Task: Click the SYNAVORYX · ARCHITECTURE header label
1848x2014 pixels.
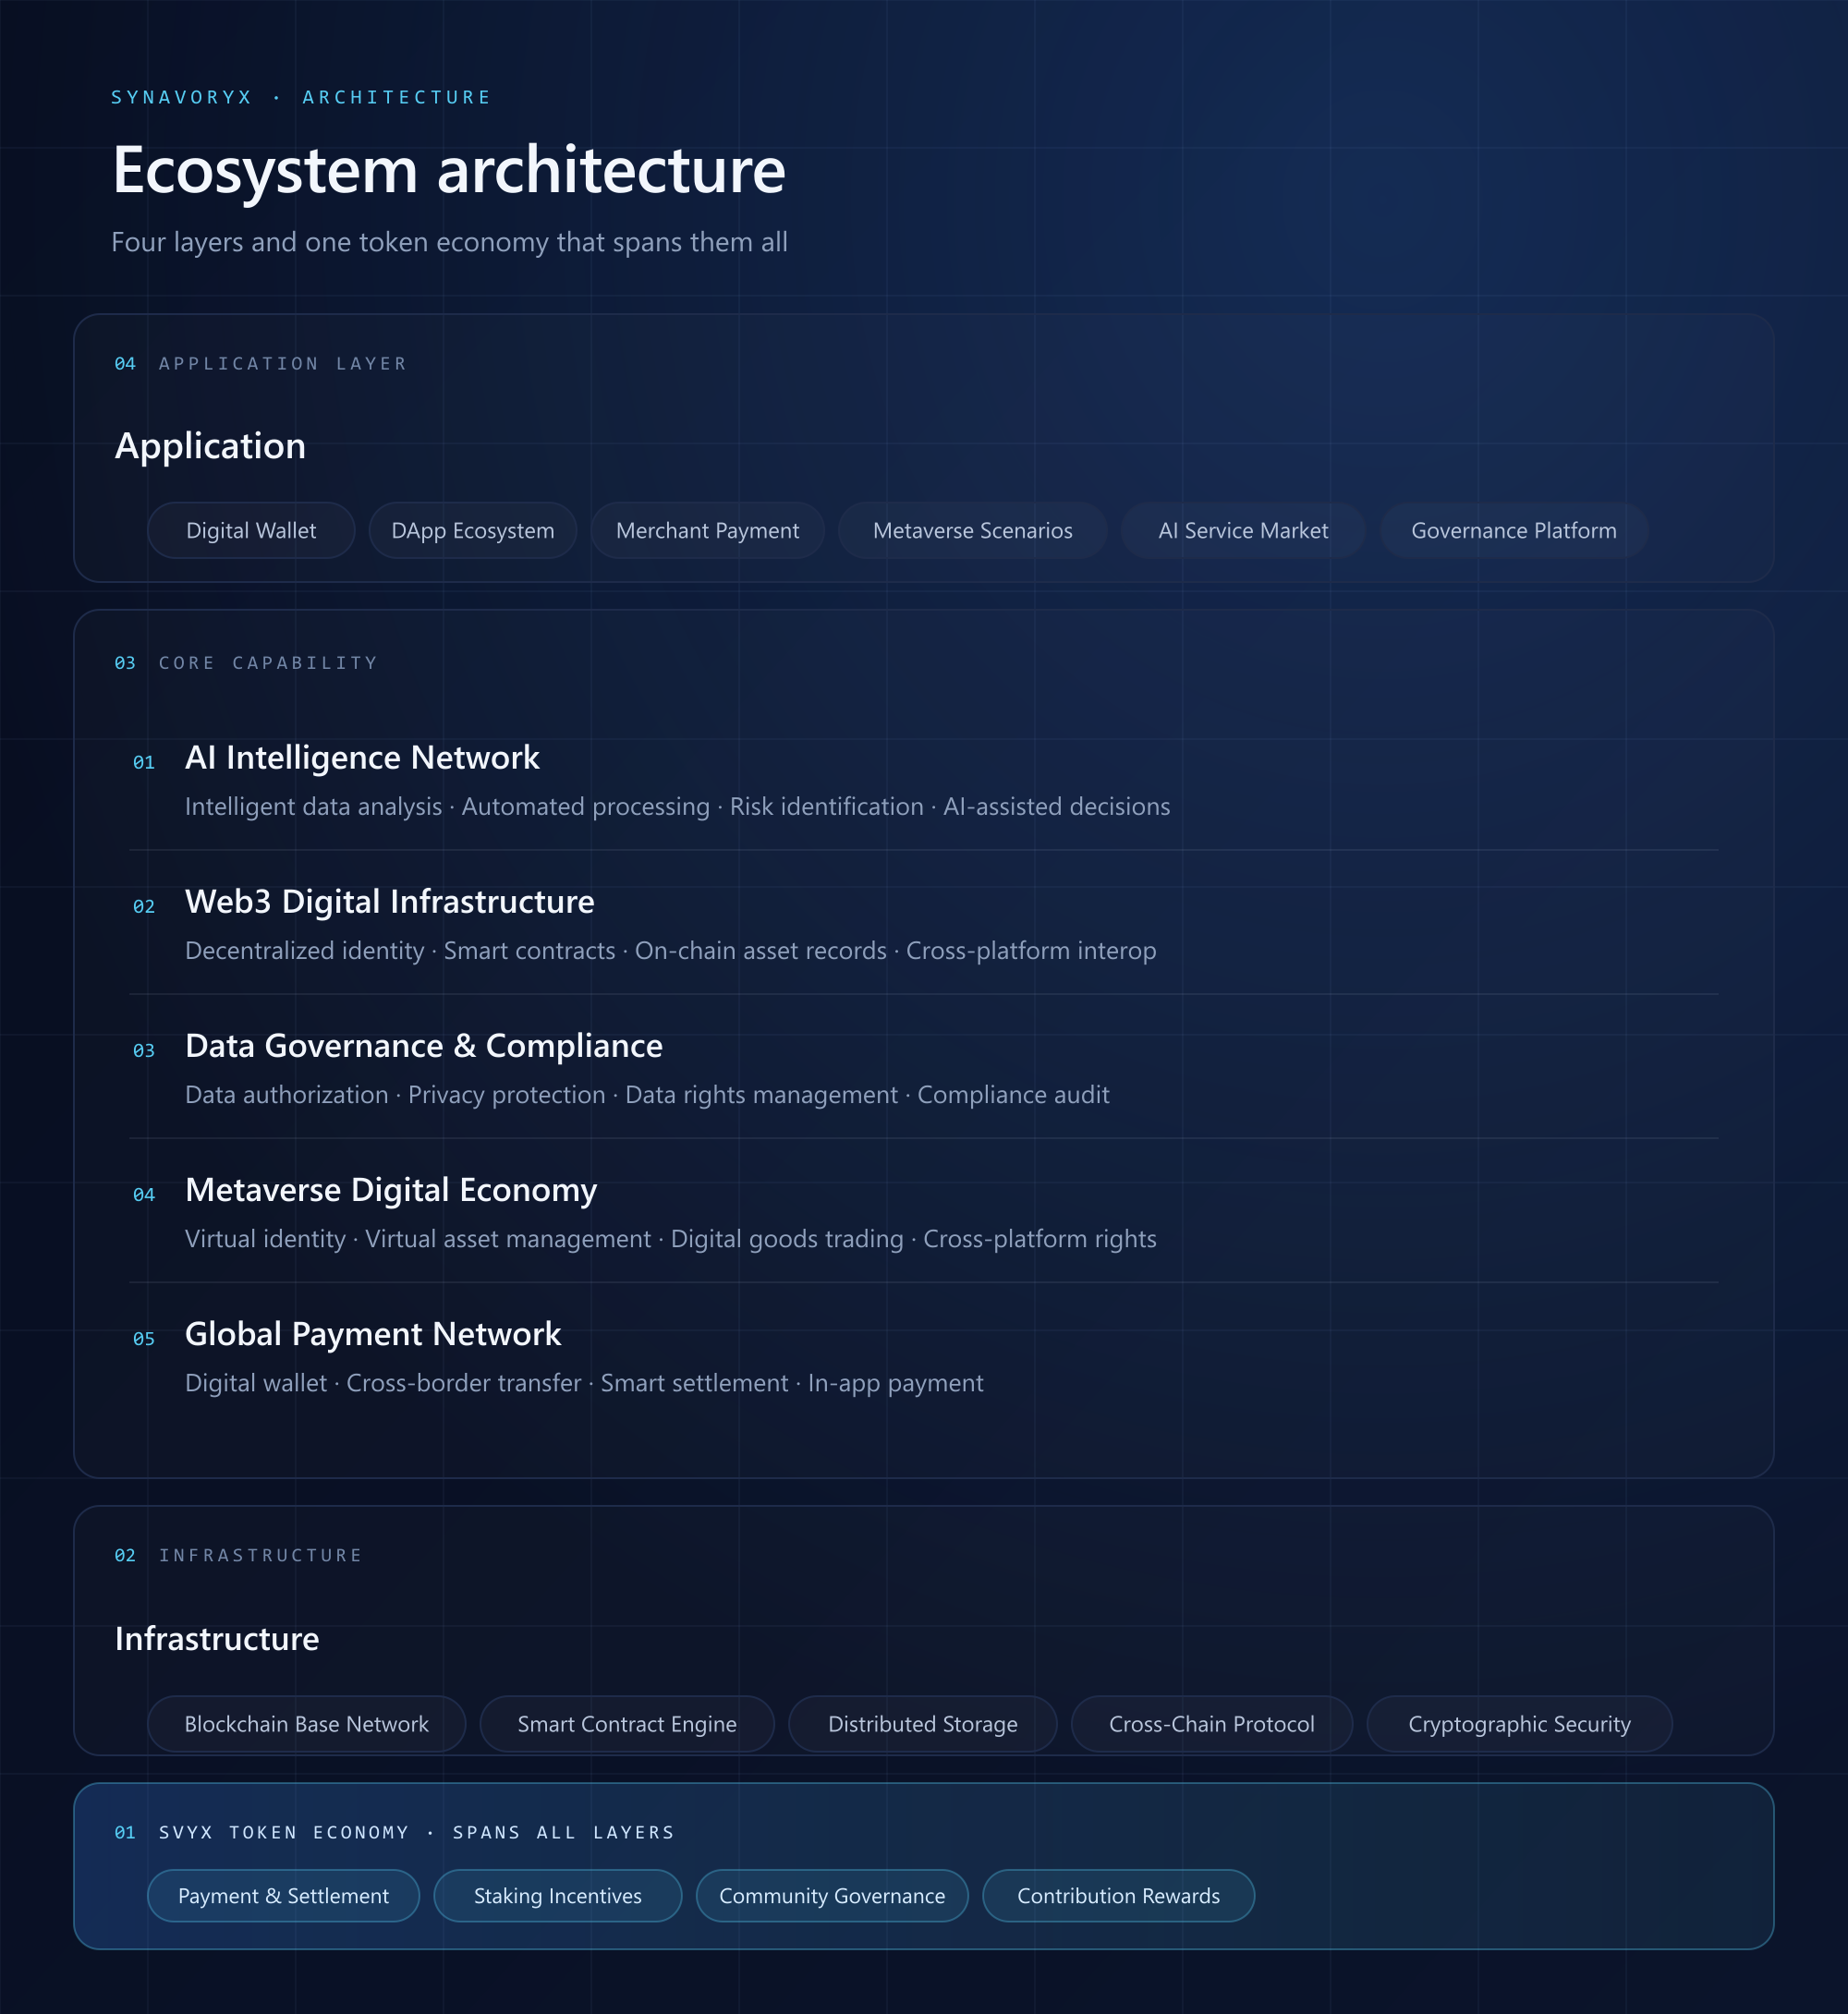Action: pyautogui.click(x=301, y=97)
